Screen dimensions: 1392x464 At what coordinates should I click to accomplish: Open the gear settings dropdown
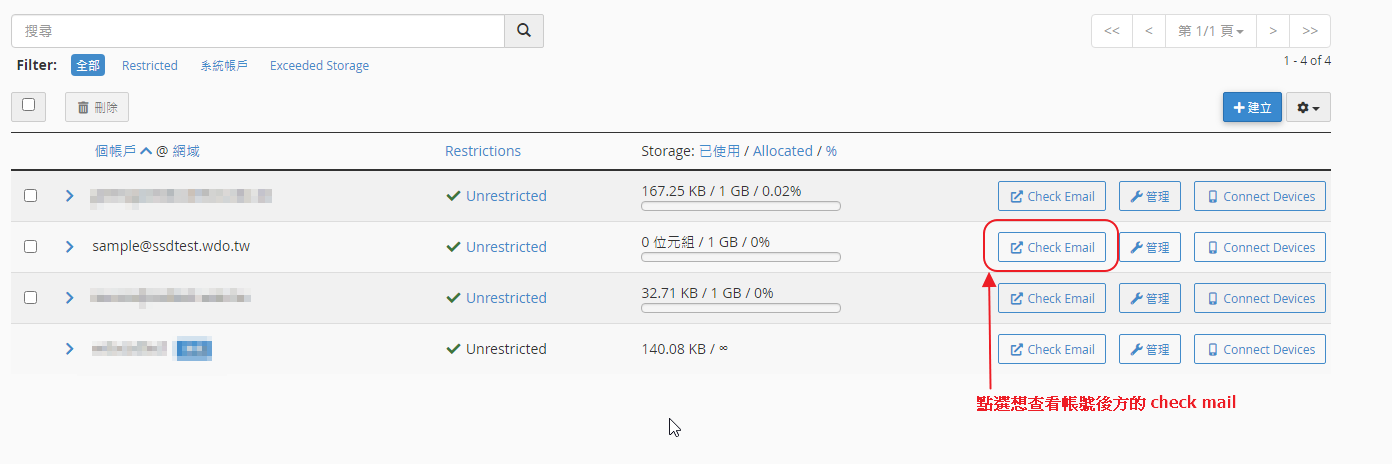point(1308,107)
